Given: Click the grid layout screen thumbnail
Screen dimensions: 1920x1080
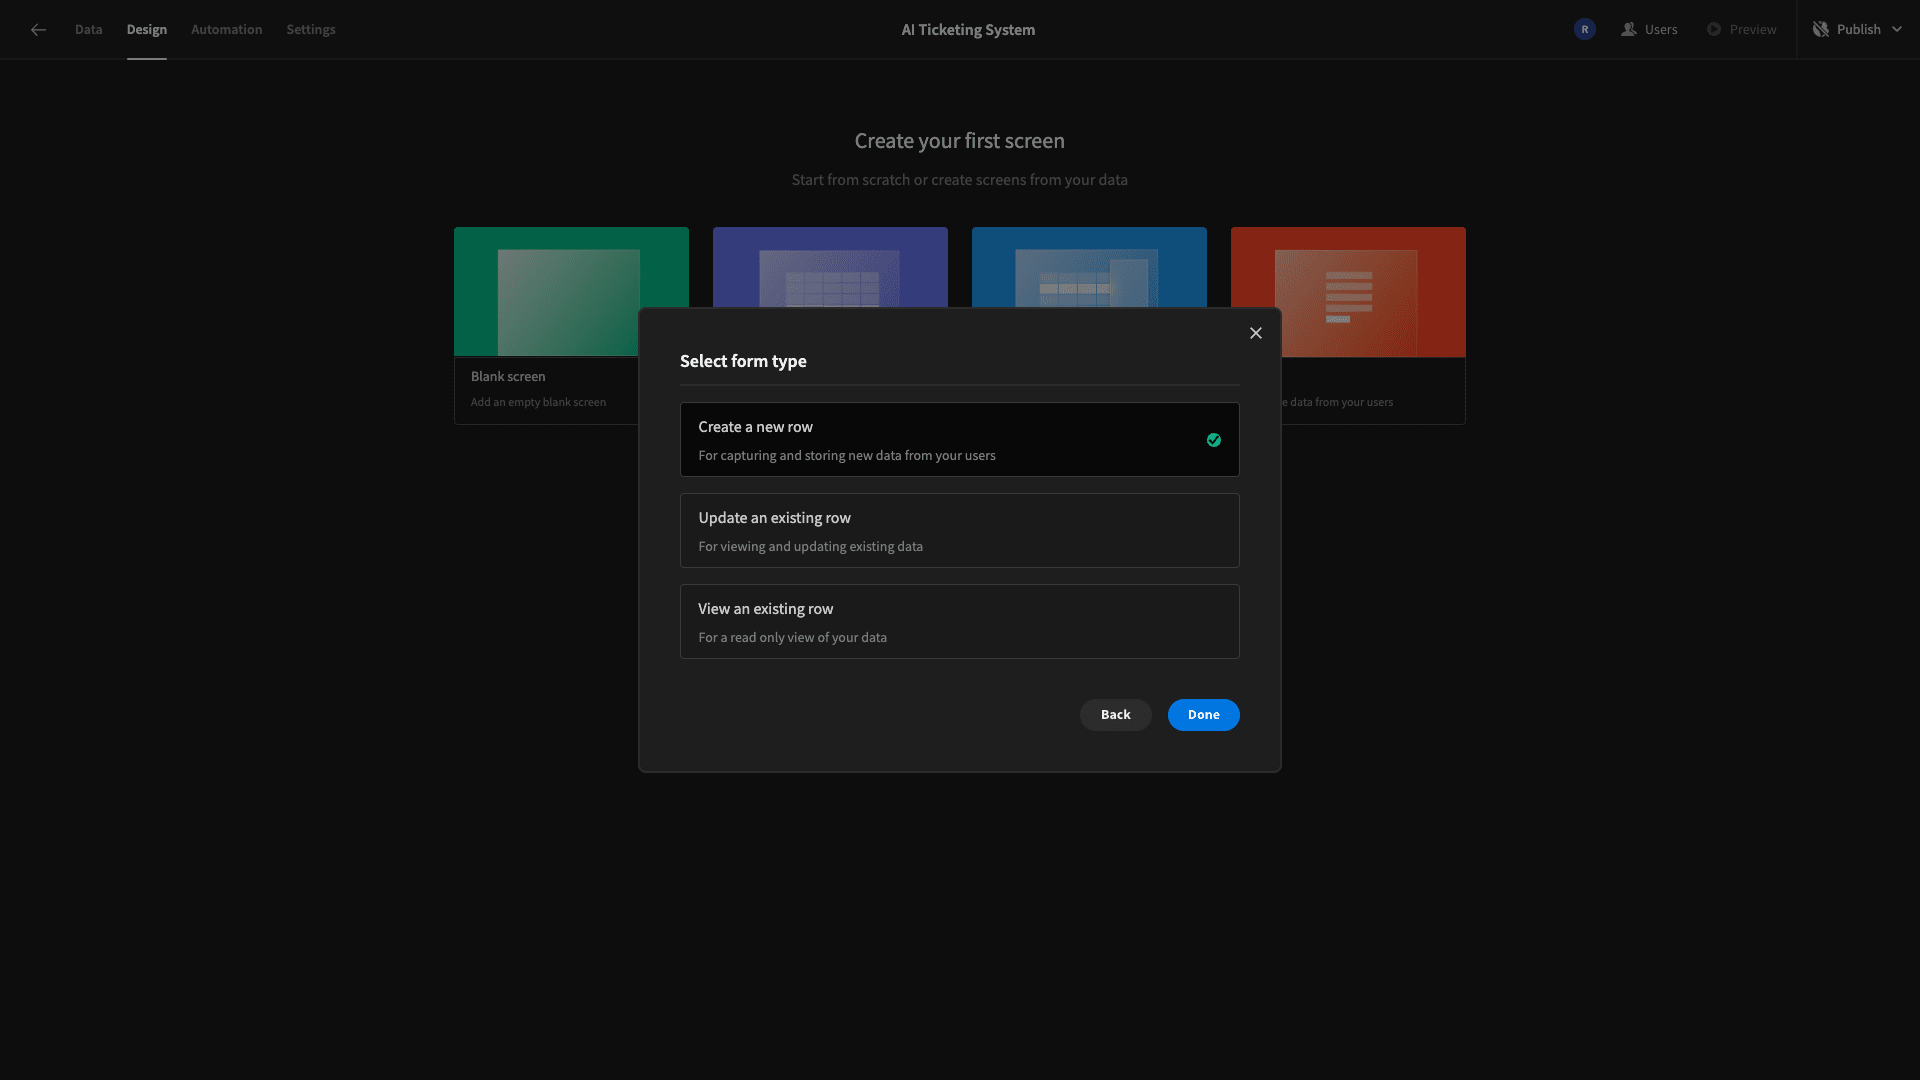Looking at the screenshot, I should tap(829, 290).
